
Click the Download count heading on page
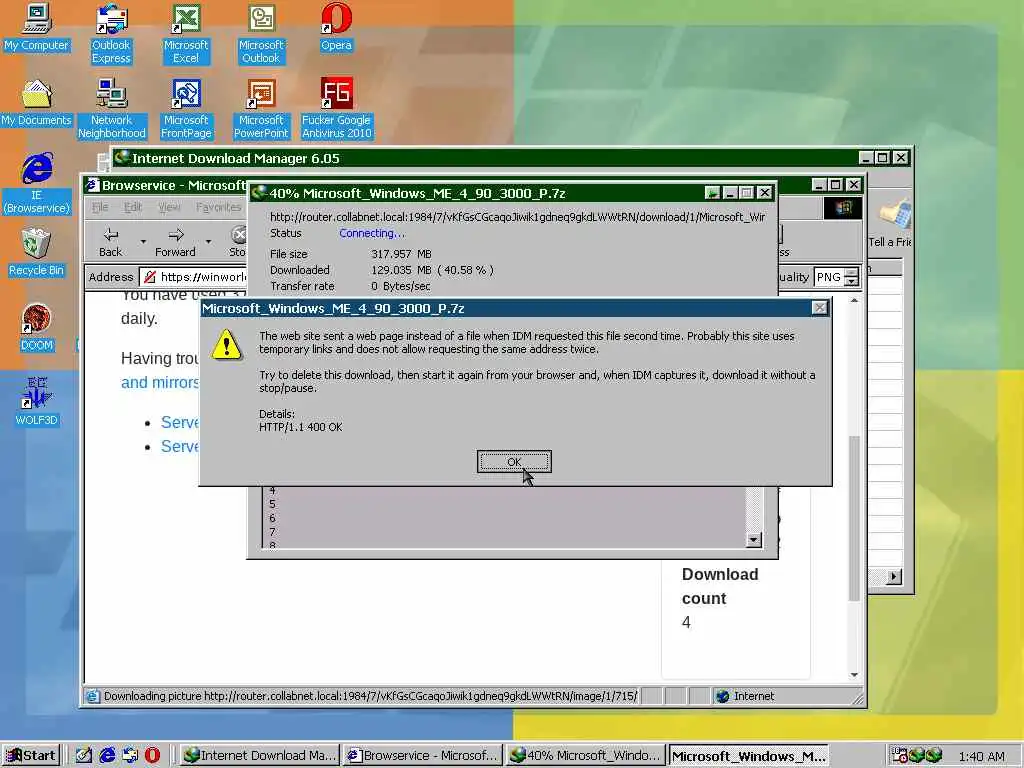720,586
